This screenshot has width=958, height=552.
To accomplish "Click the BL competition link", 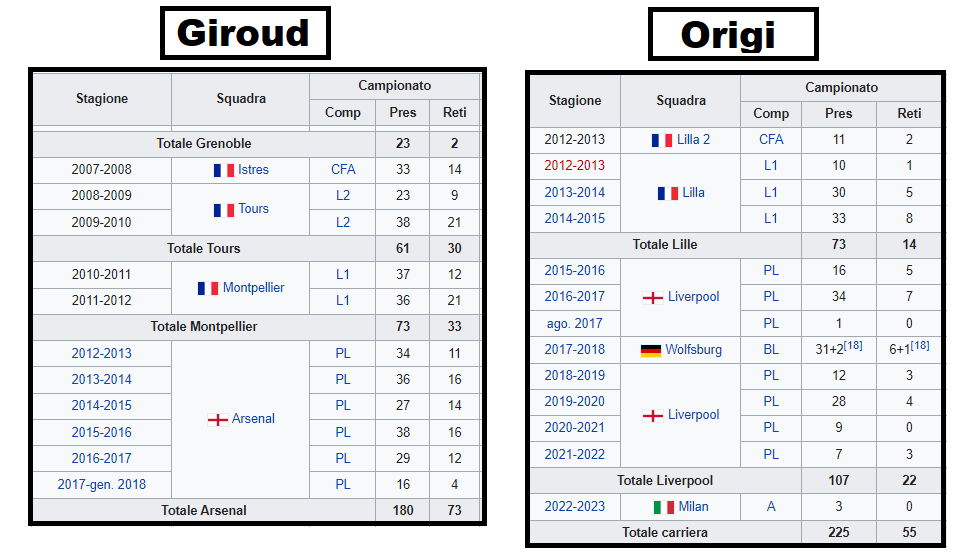I will tap(770, 350).
